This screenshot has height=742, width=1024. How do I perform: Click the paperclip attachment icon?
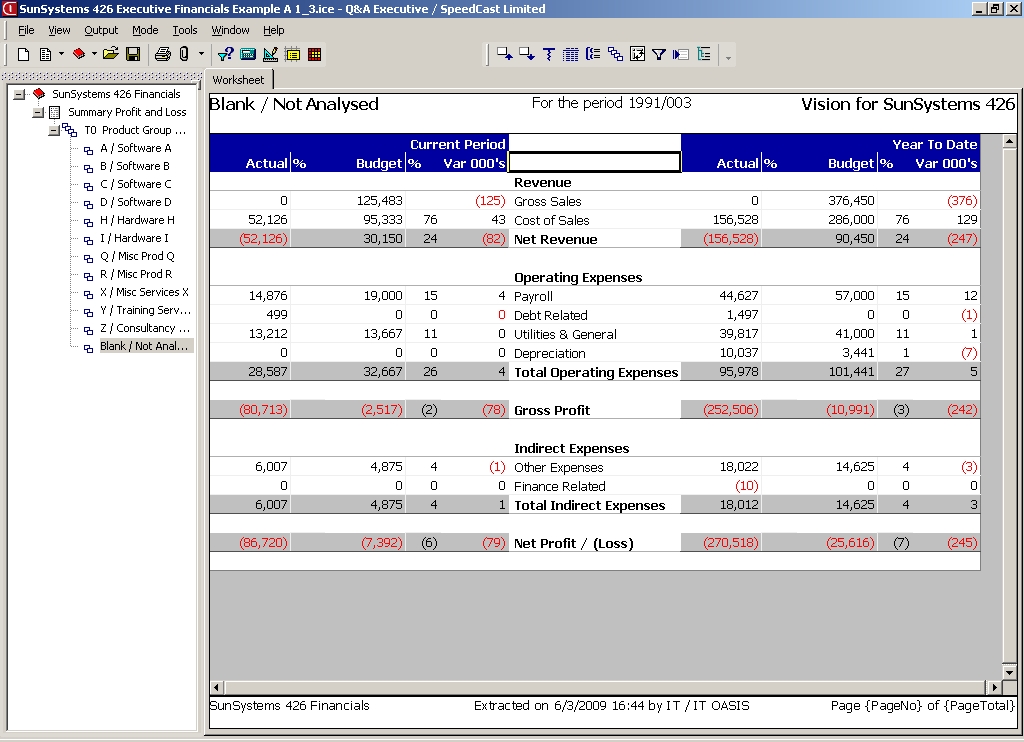tap(184, 54)
